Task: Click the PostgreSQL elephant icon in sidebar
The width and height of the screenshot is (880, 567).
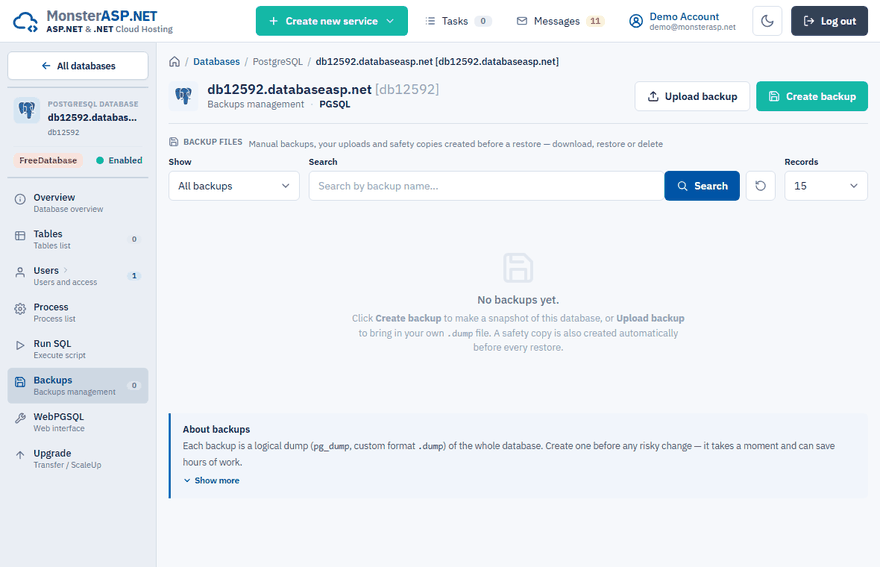Action: 27,110
